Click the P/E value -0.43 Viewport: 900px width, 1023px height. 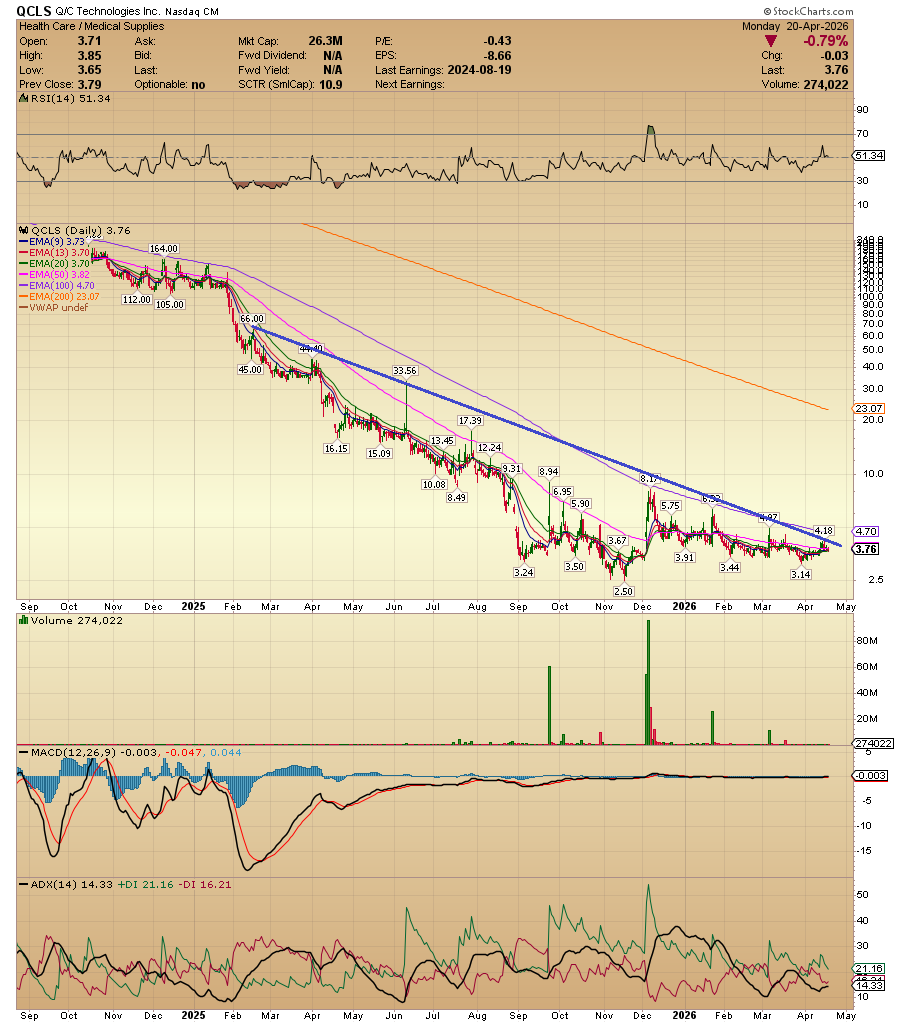pyautogui.click(x=498, y=40)
